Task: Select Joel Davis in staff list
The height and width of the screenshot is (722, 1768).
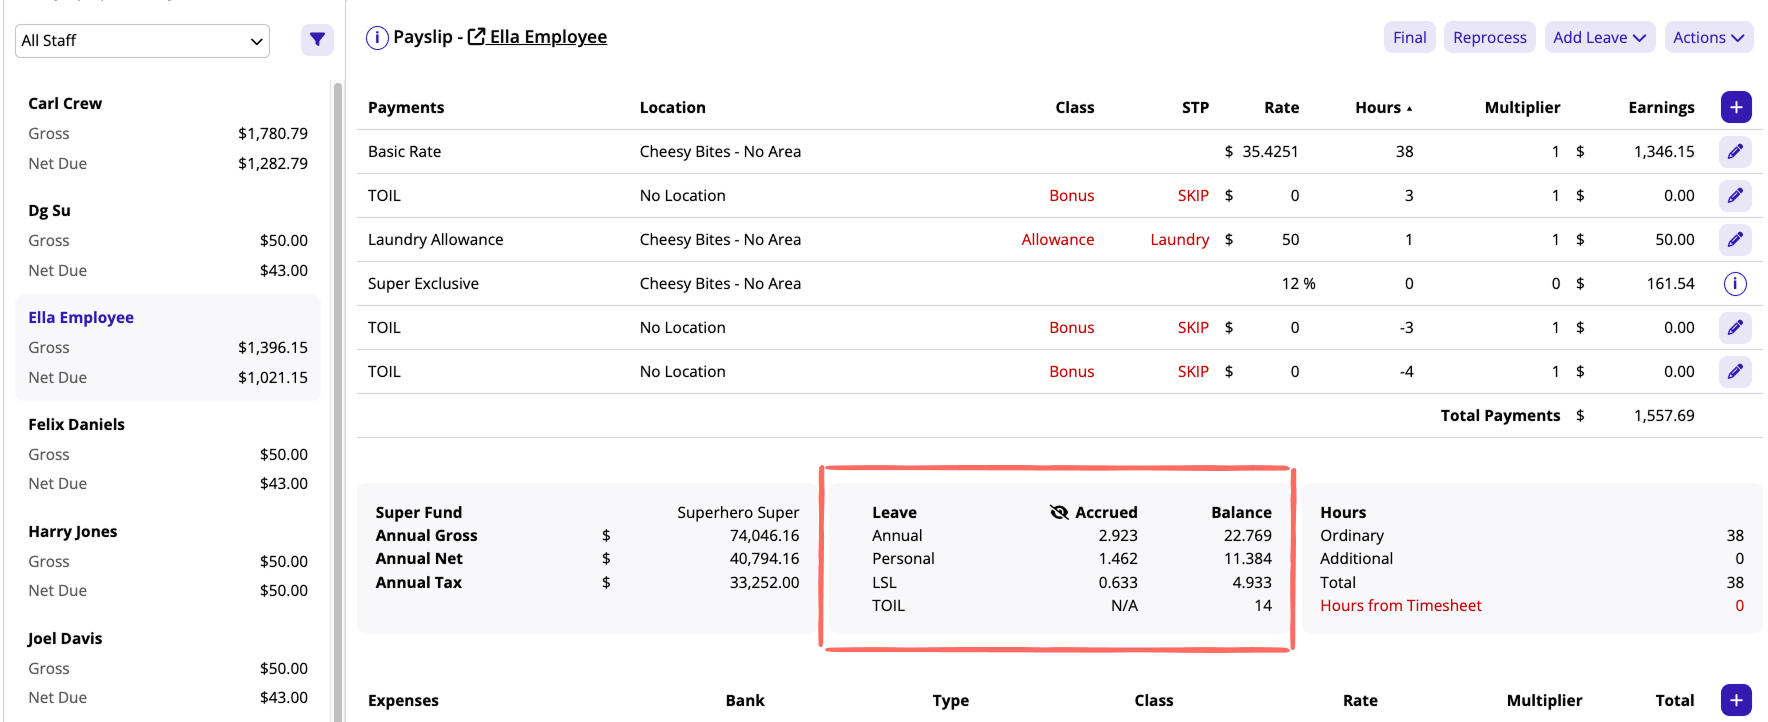Action: (65, 638)
